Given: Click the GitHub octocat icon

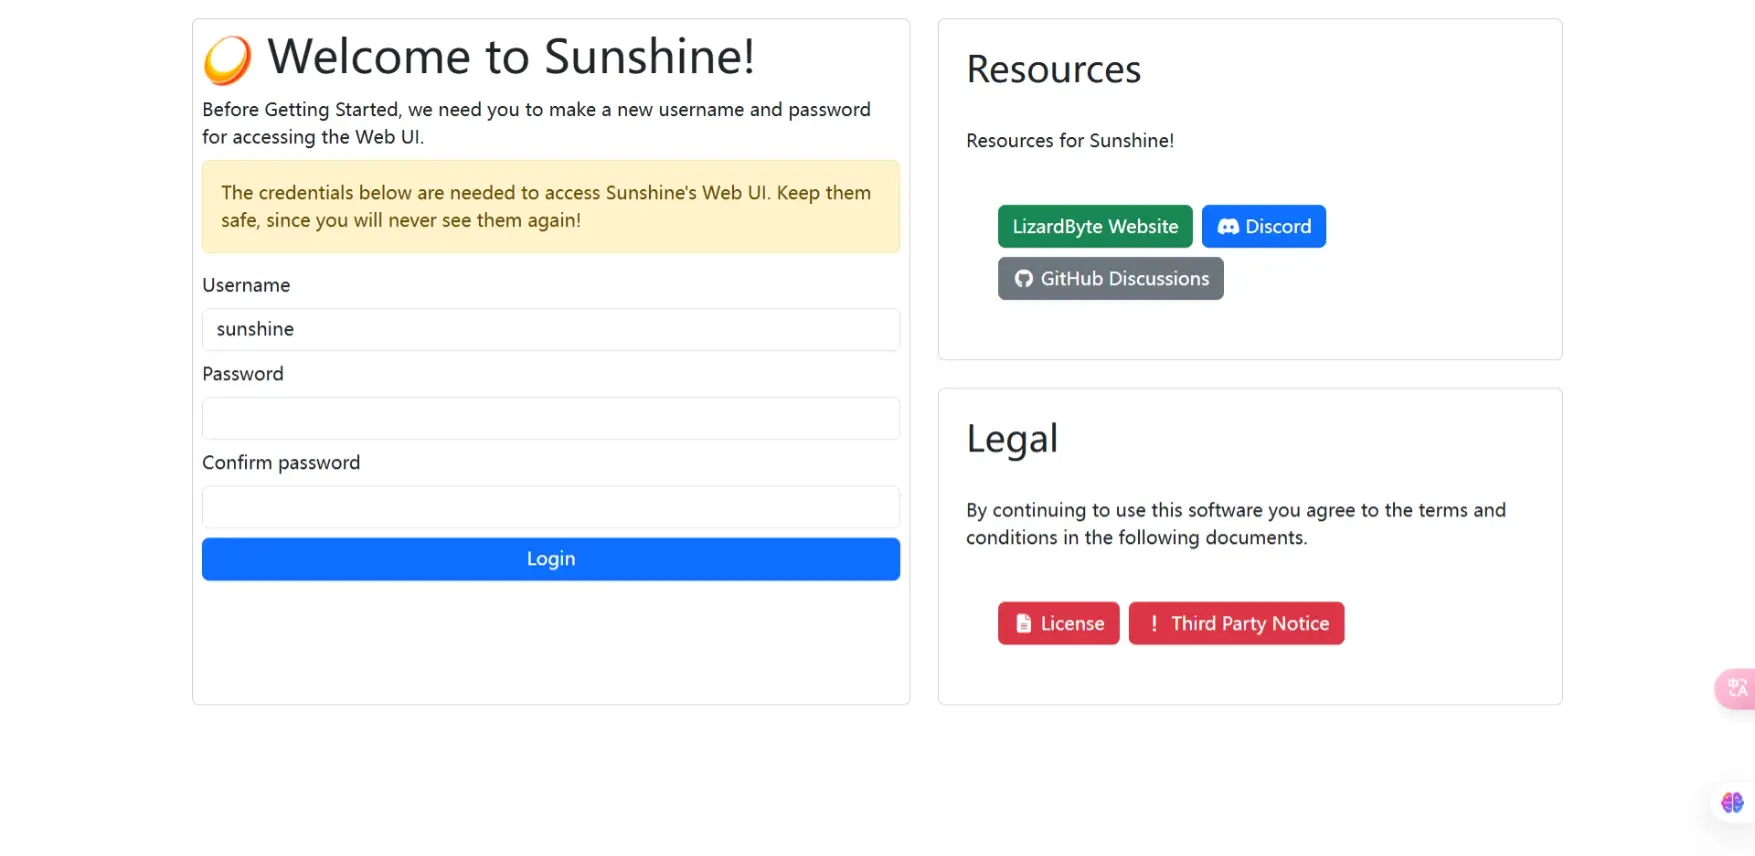Looking at the screenshot, I should click(1024, 279).
